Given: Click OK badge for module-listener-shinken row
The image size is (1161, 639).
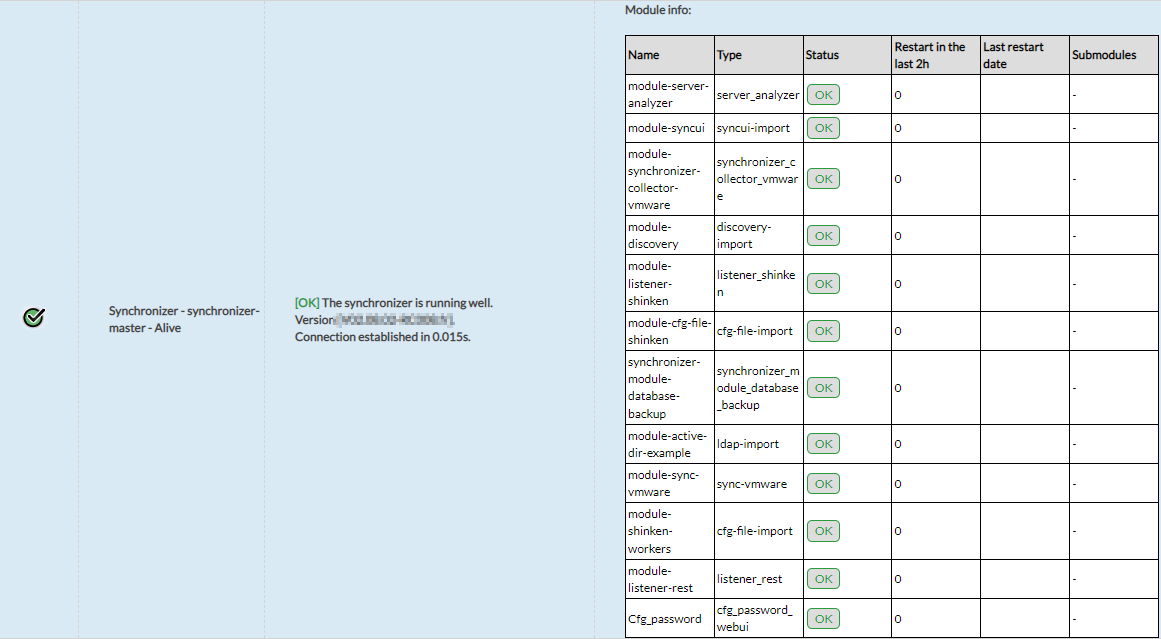Looking at the screenshot, I should click(823, 284).
